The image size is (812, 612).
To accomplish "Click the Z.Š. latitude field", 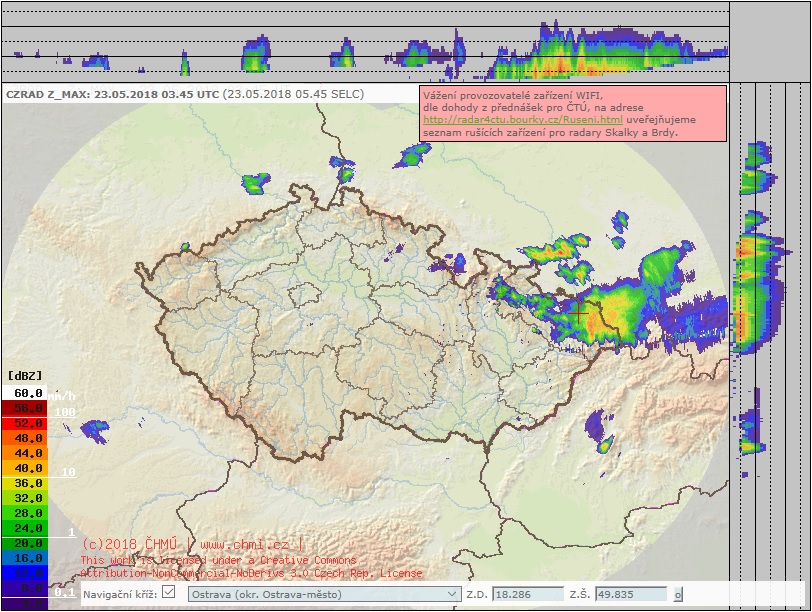I will pyautogui.click(x=630, y=595).
